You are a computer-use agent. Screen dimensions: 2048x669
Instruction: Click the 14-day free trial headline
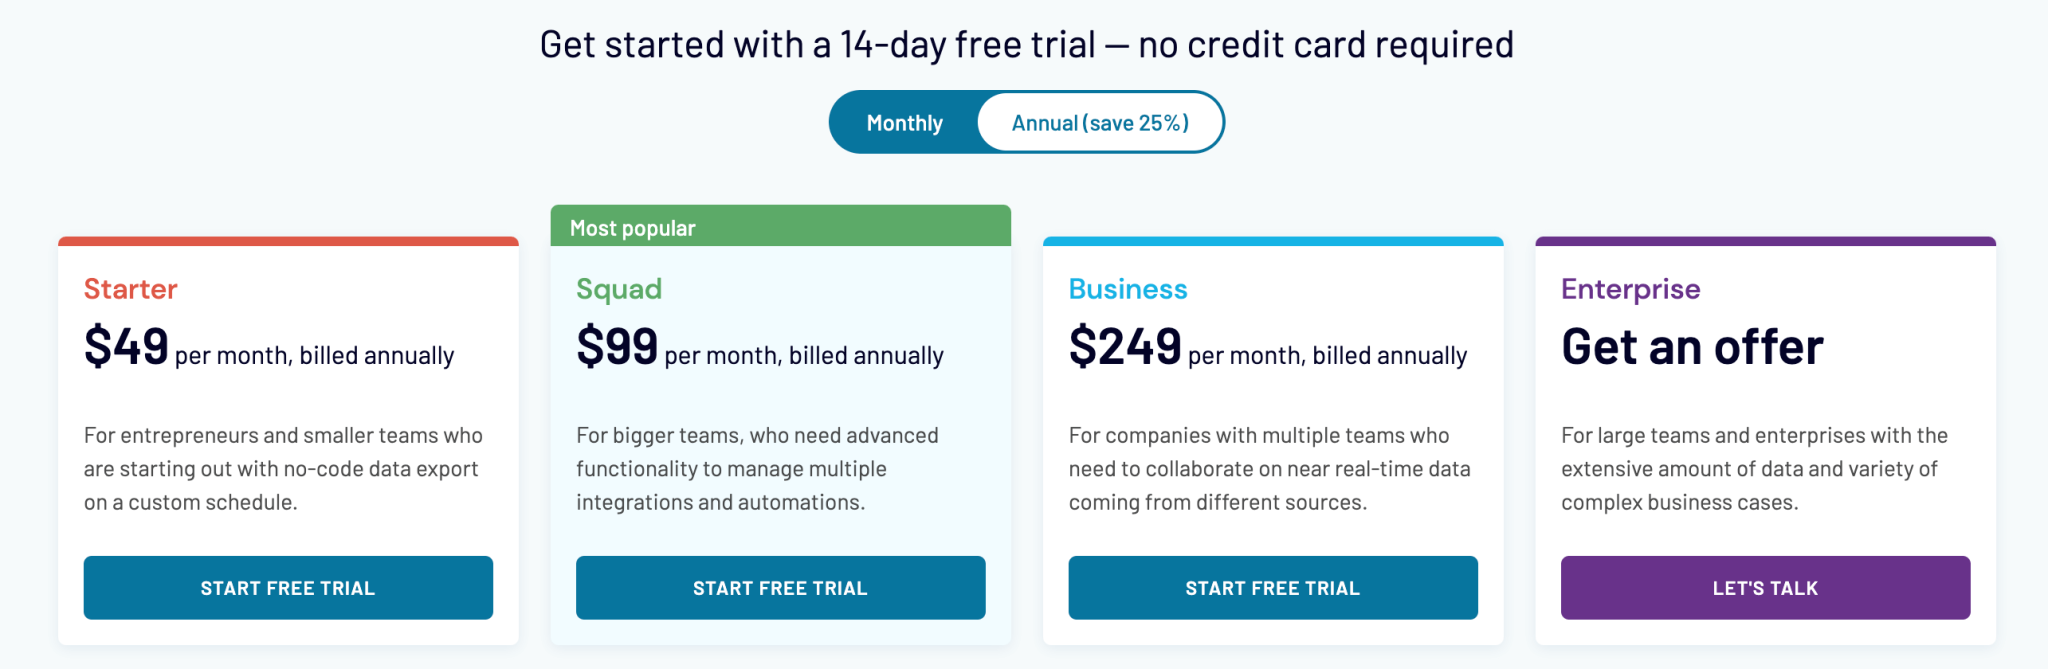tap(1026, 45)
